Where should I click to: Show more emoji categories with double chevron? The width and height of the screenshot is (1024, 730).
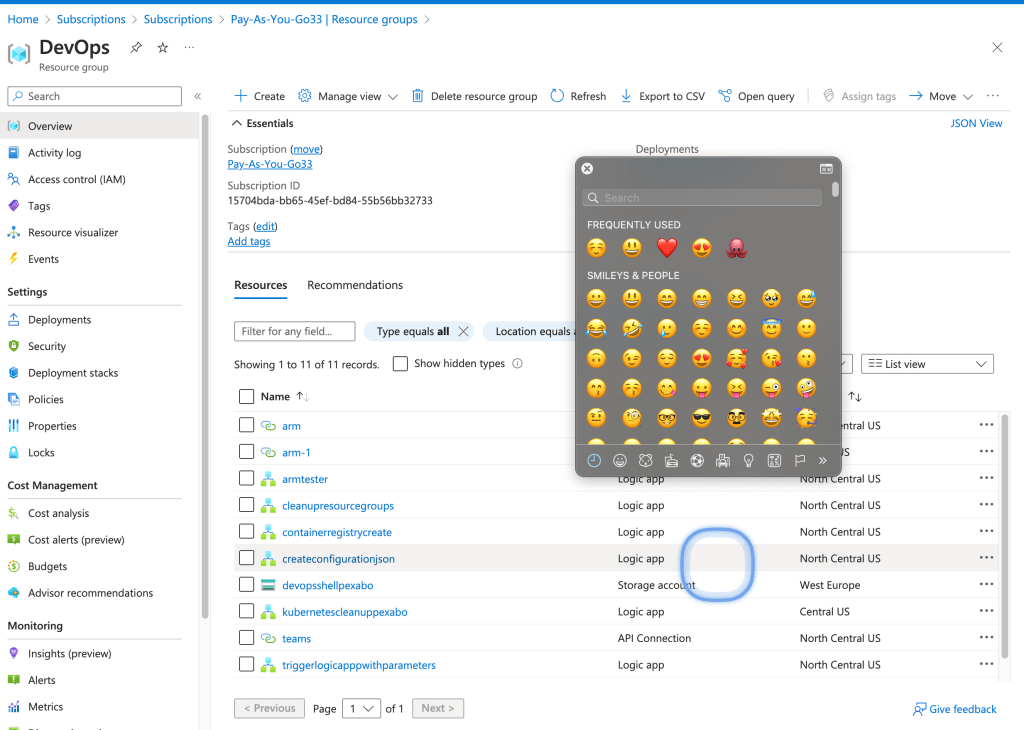823,461
